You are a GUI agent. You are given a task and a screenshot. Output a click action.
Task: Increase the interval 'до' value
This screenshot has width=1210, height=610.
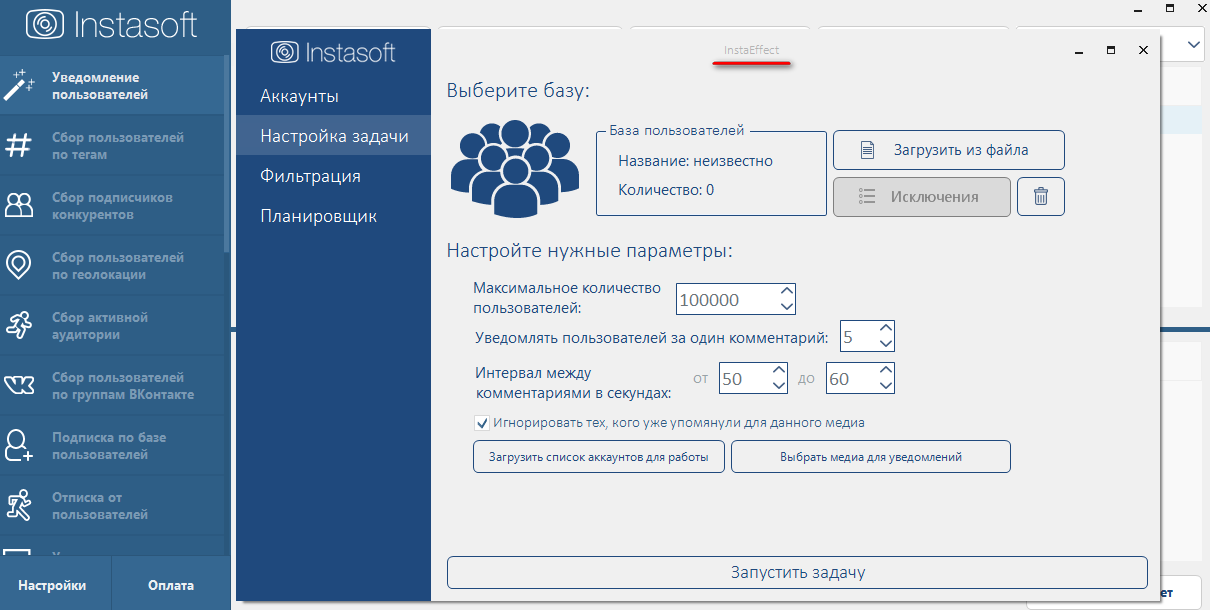tap(885, 371)
